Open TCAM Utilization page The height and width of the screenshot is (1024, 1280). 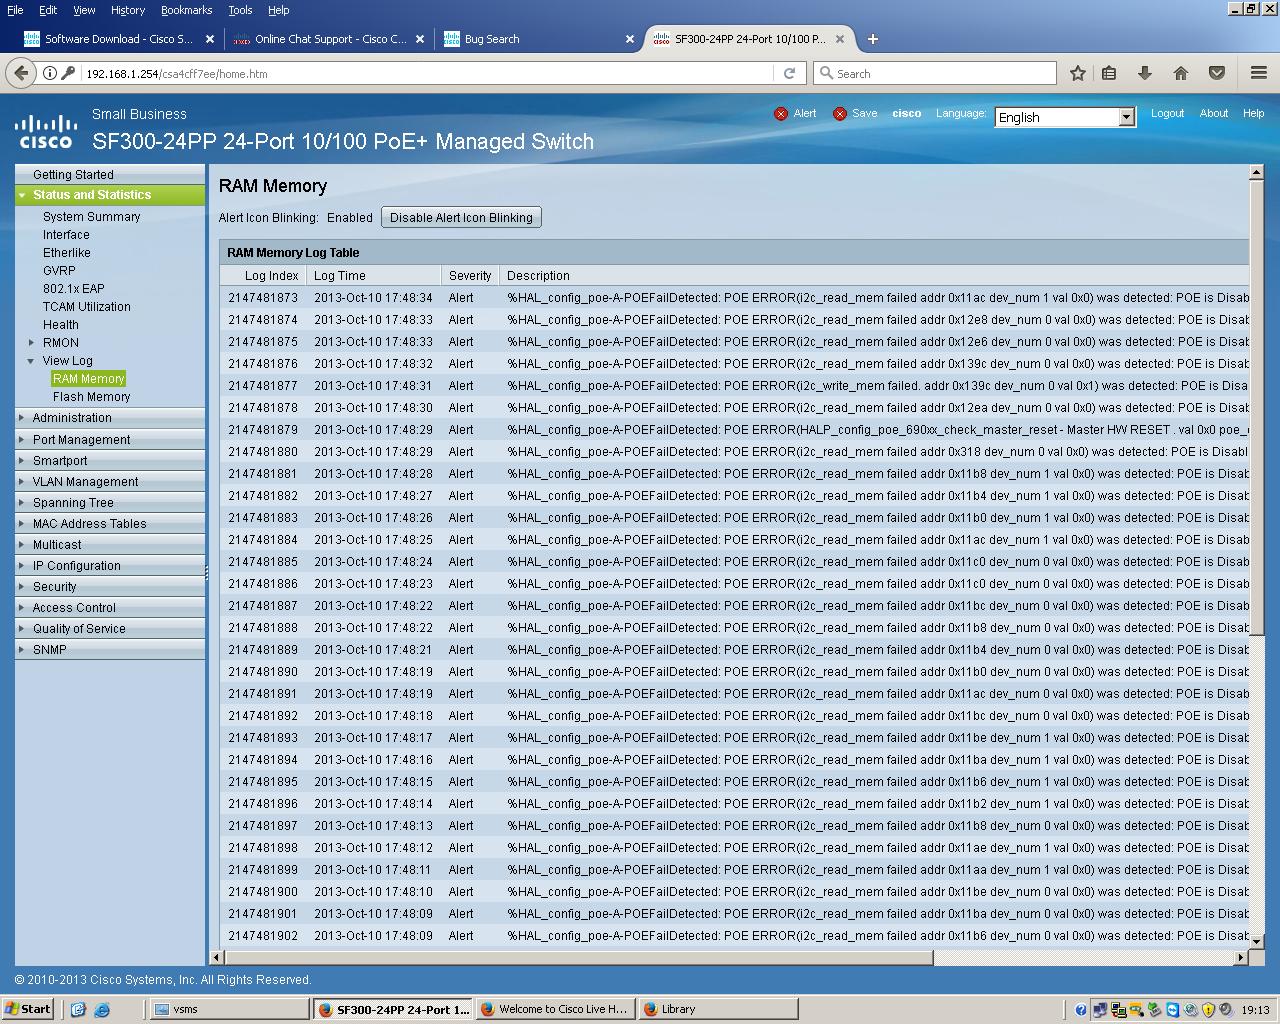tap(86, 307)
